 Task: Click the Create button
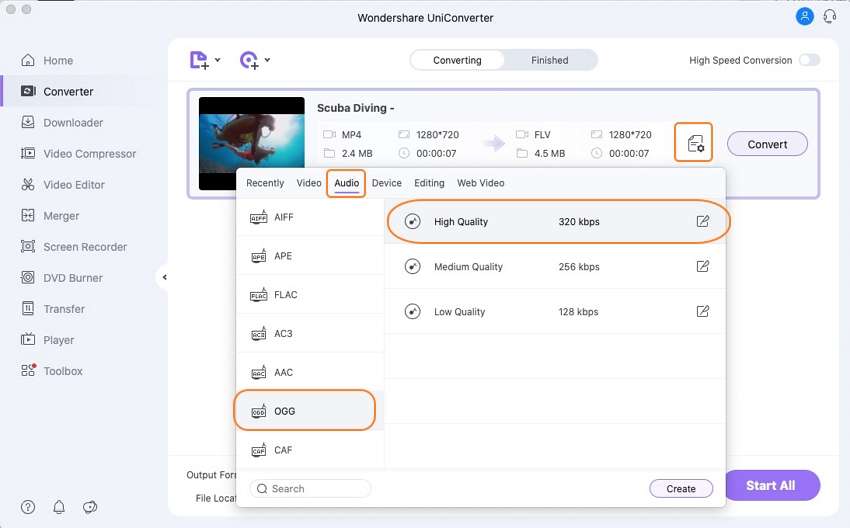tap(681, 489)
